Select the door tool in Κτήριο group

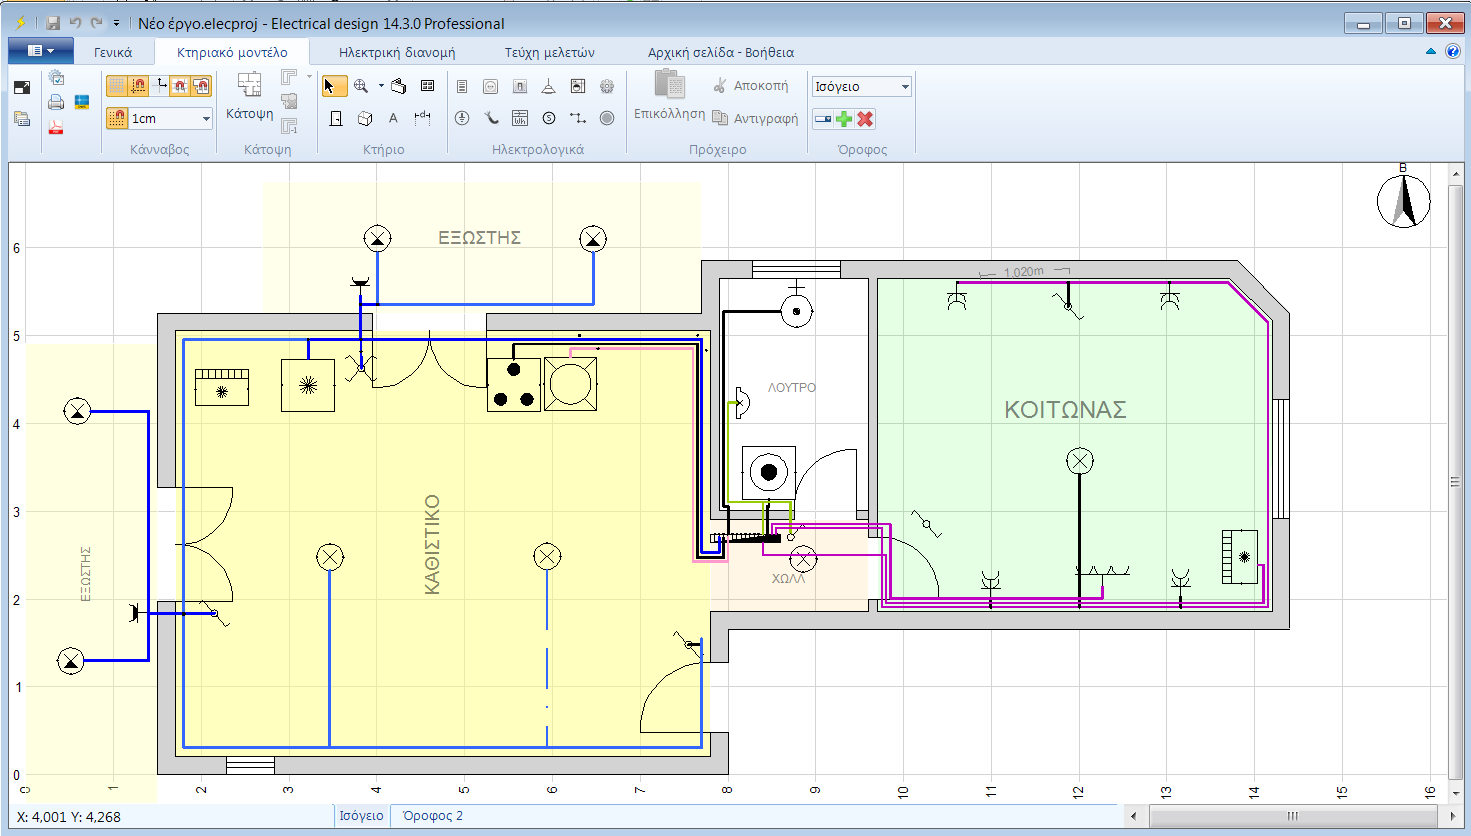pos(336,119)
